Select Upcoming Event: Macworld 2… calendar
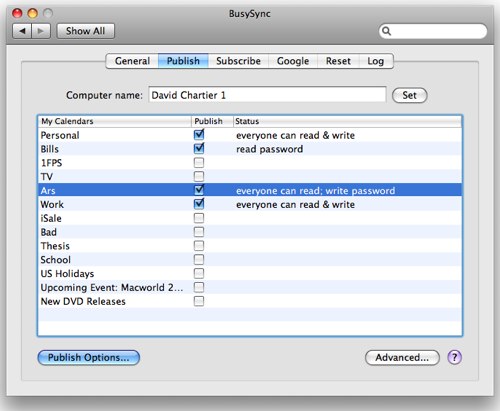This screenshot has height=411, width=500. [x=112, y=287]
